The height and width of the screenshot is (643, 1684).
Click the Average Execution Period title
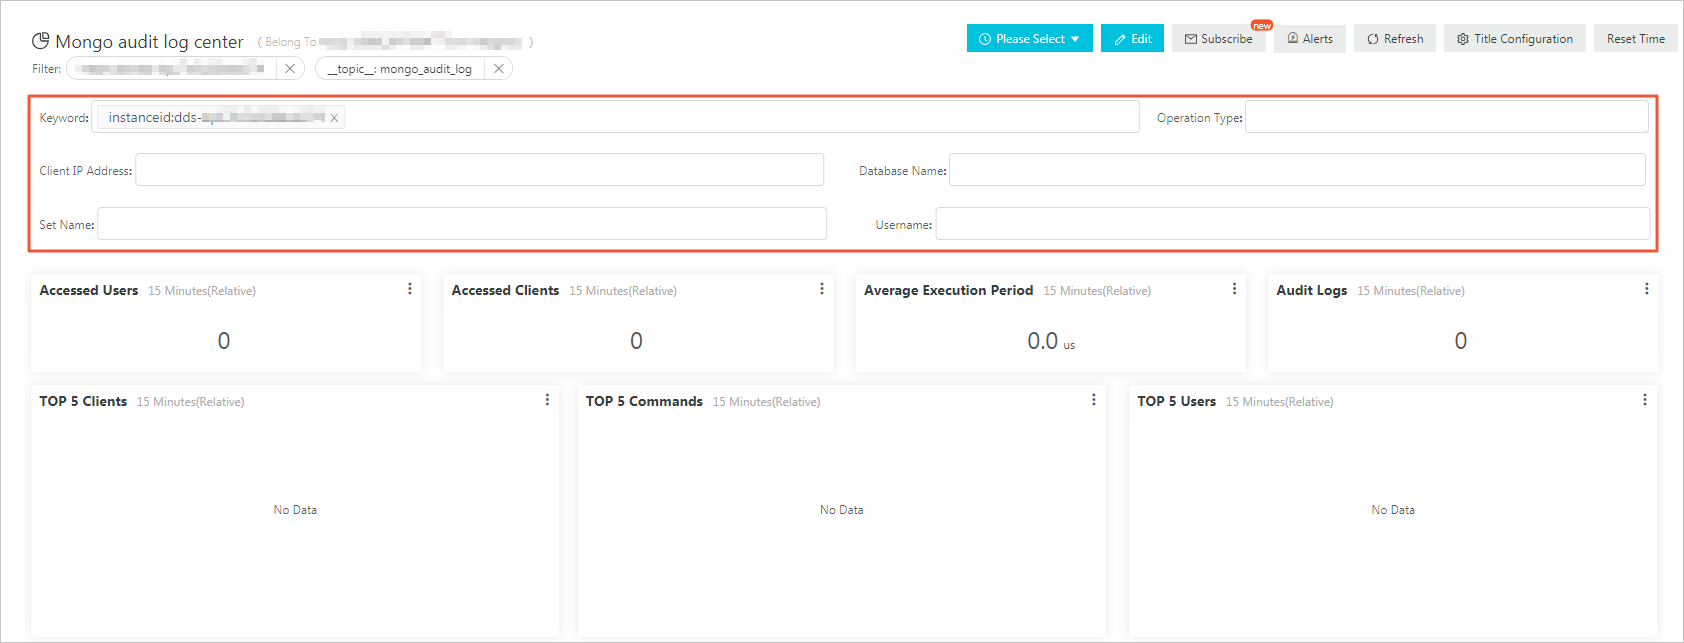[x=948, y=290]
